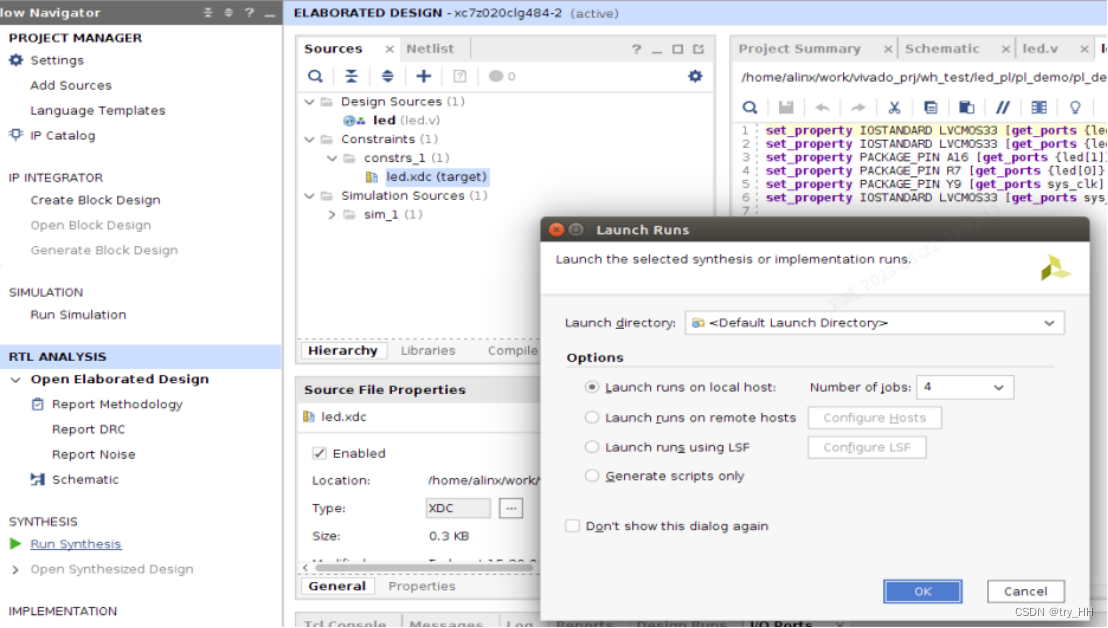The height and width of the screenshot is (628, 1108).
Task: Click the Report Methodology clipboard icon
Action: coord(37,404)
